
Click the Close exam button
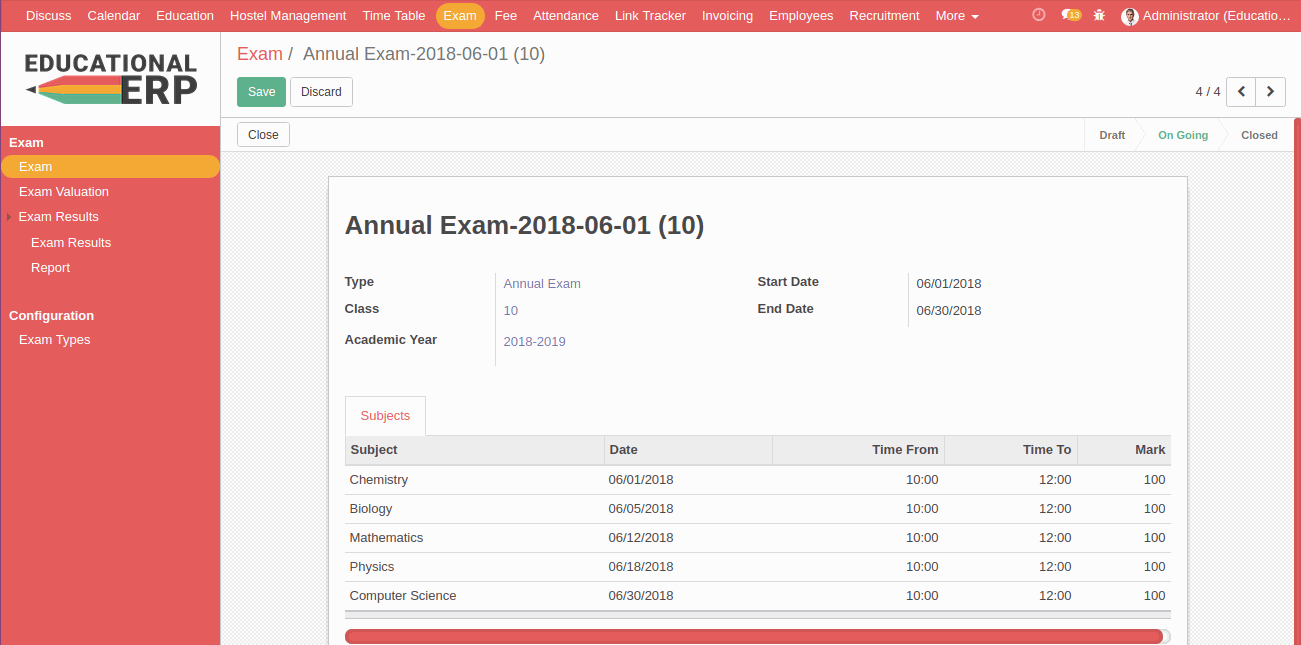[x=263, y=135]
